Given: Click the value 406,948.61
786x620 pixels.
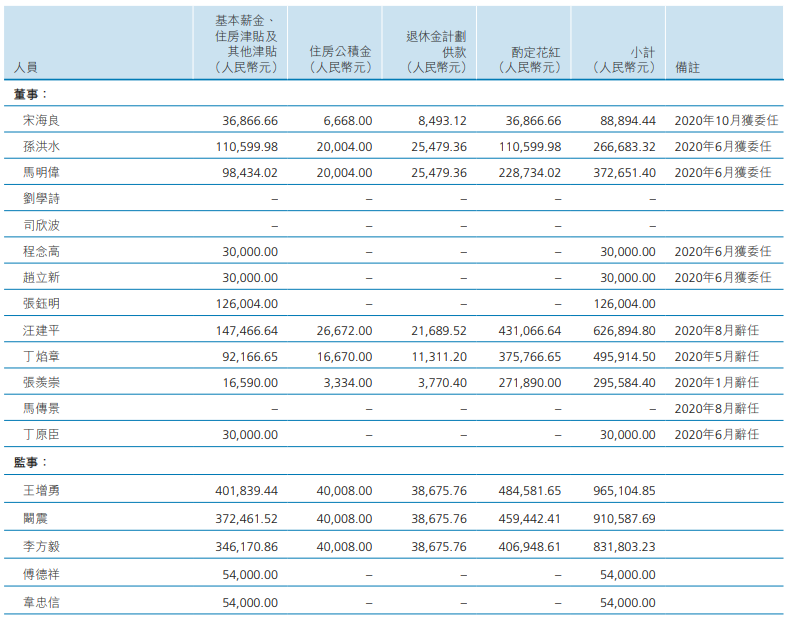Looking at the screenshot, I should click(530, 547).
